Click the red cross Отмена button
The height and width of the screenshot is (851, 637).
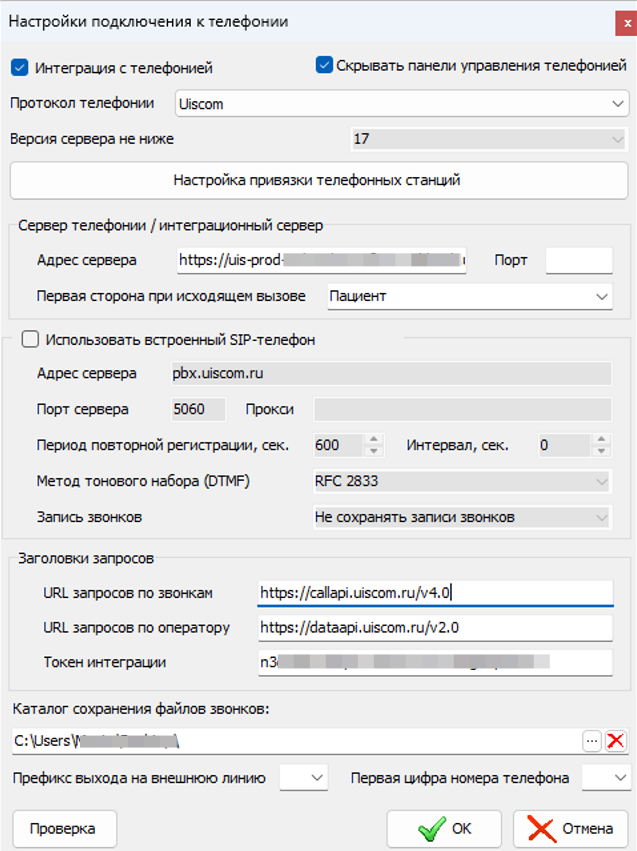(571, 829)
